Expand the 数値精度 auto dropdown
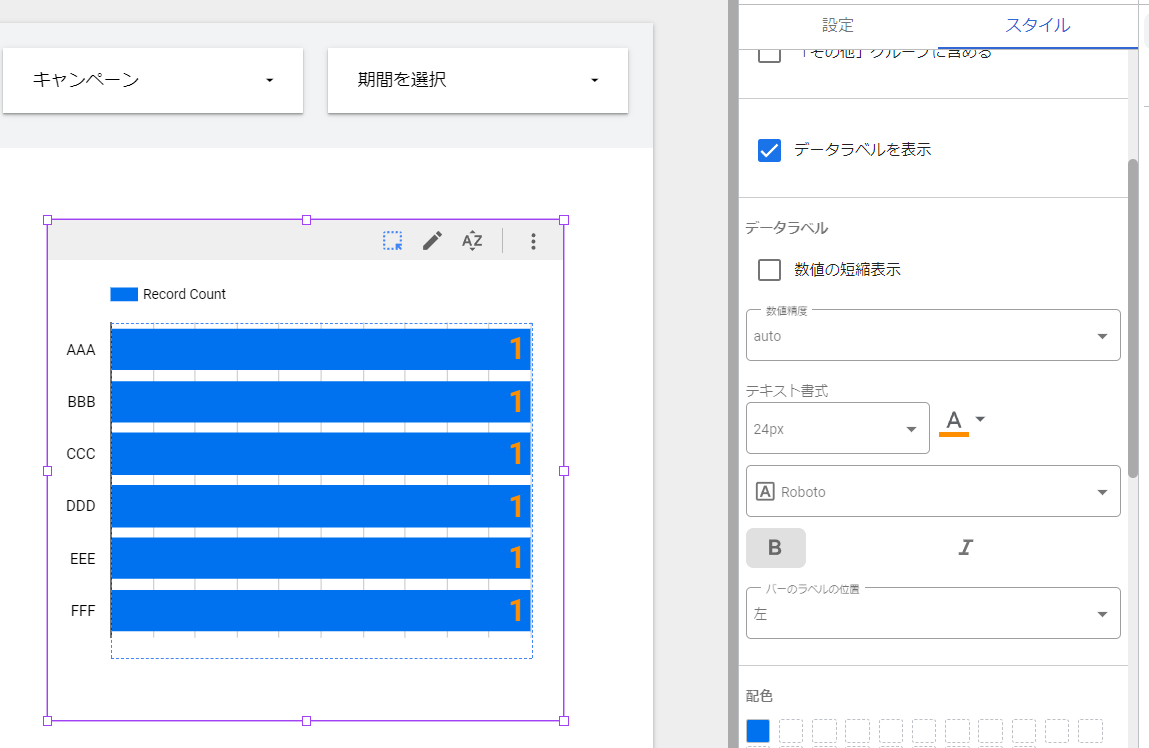This screenshot has width=1149, height=748. [933, 336]
